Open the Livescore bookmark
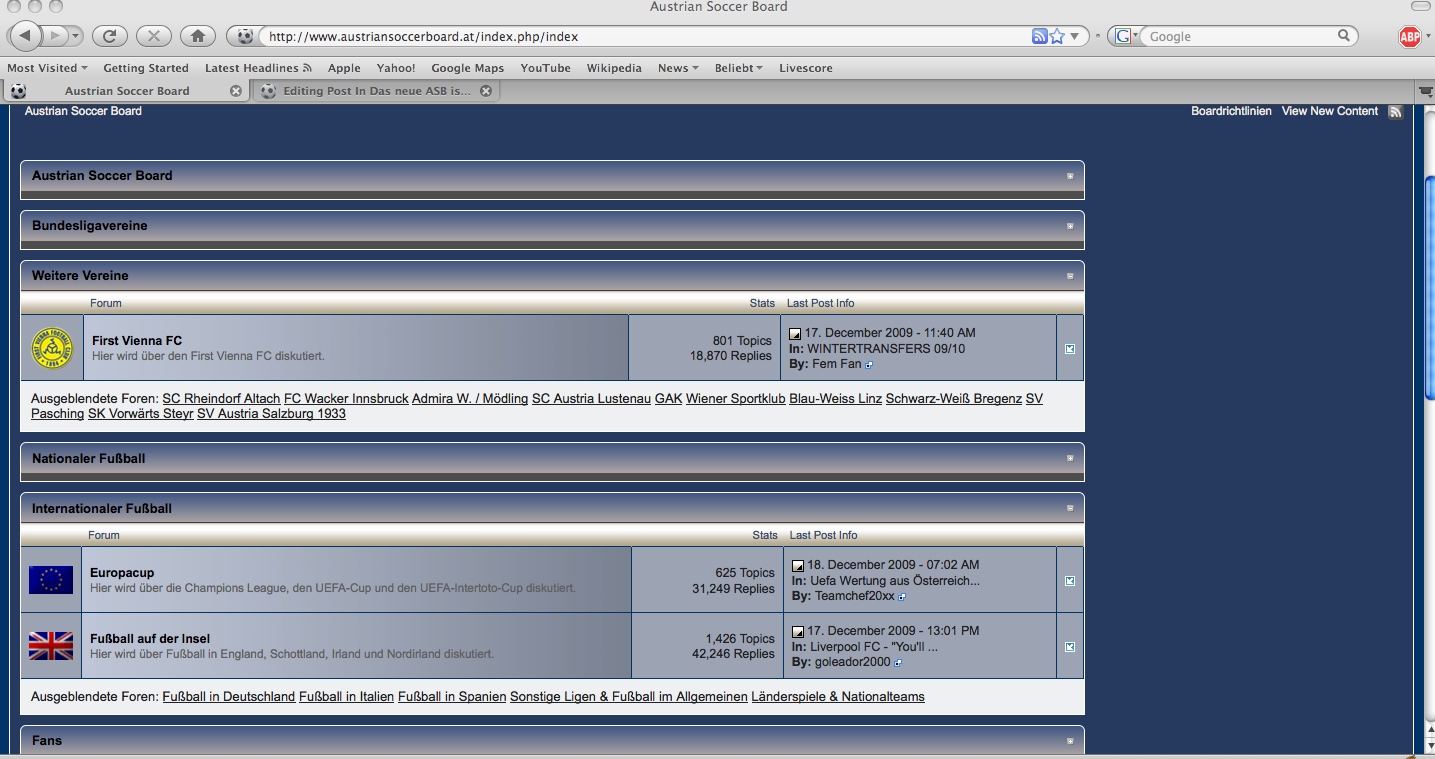Image resolution: width=1435 pixels, height=759 pixels. click(806, 68)
